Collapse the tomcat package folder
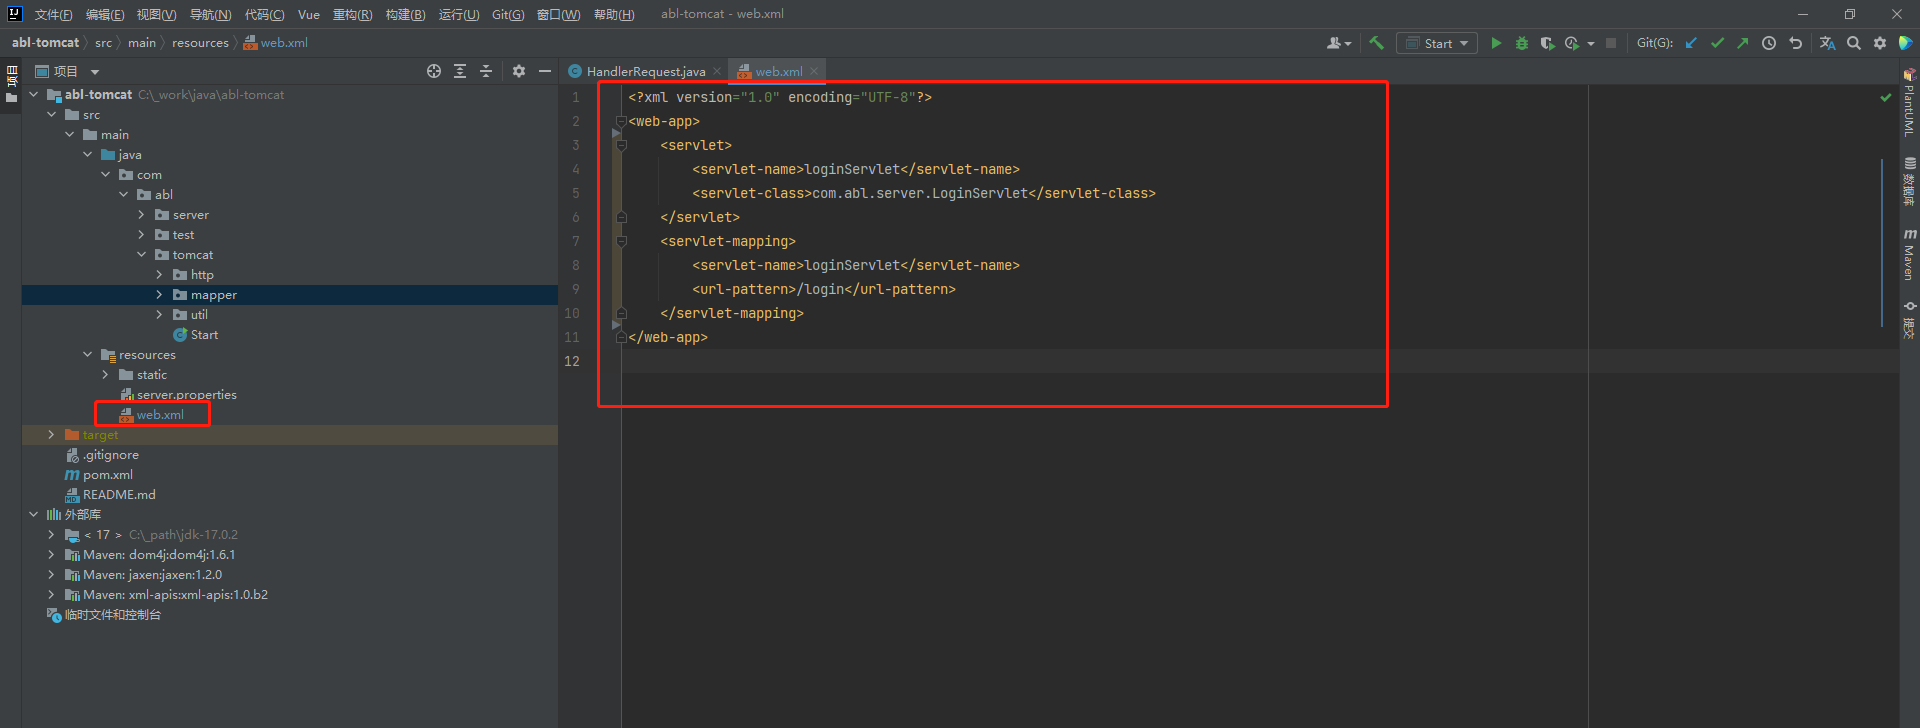Viewport: 1920px width, 728px height. click(141, 255)
